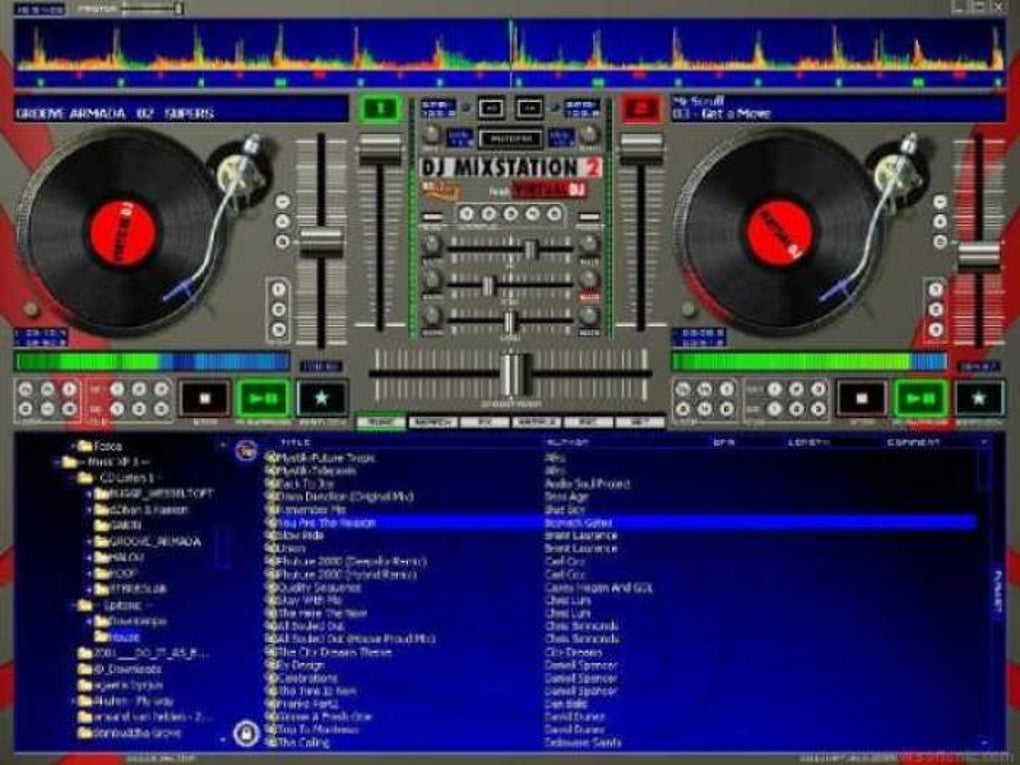Click the left deck title display GROOVE ARMADA
1020x765 pixels.
point(181,109)
